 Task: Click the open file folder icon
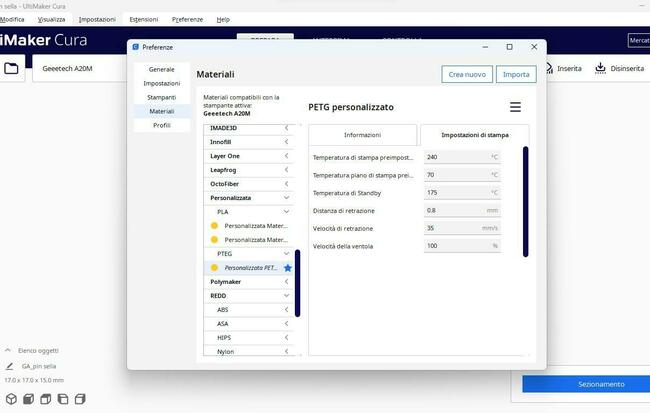(x=12, y=68)
